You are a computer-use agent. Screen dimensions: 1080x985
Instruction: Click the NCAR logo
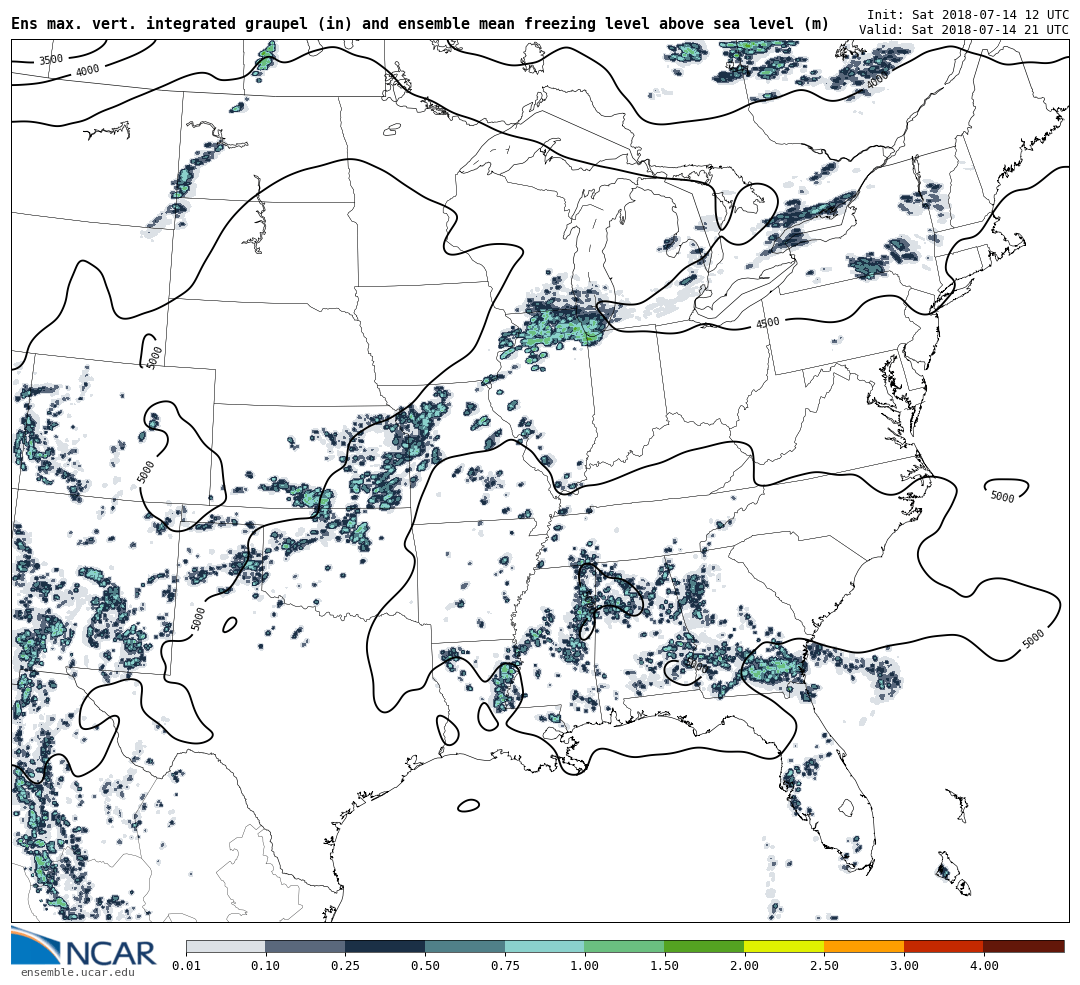[x=84, y=948]
